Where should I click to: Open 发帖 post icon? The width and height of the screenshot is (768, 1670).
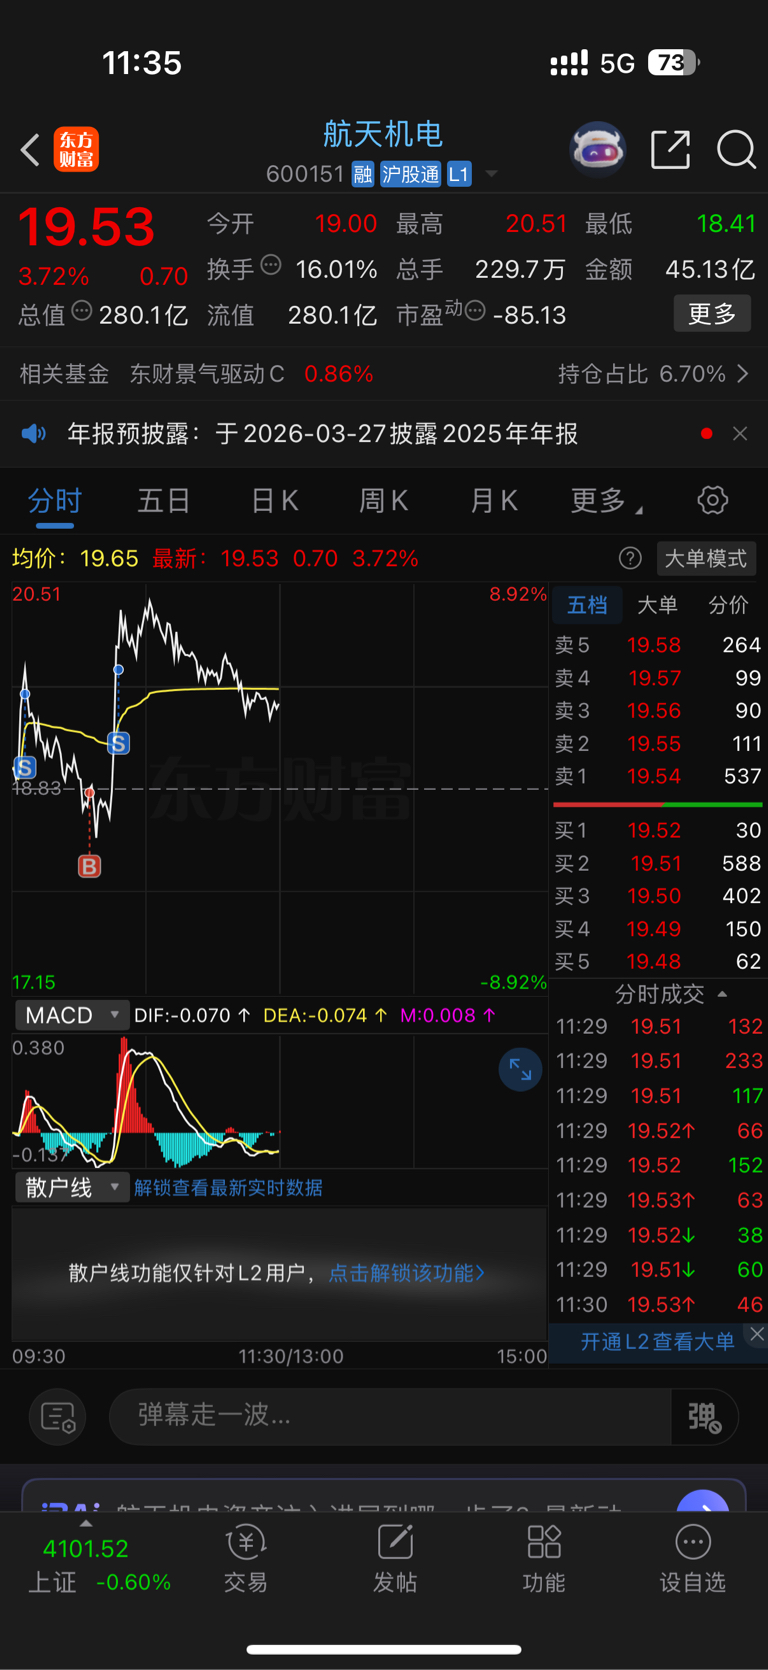(x=395, y=1558)
